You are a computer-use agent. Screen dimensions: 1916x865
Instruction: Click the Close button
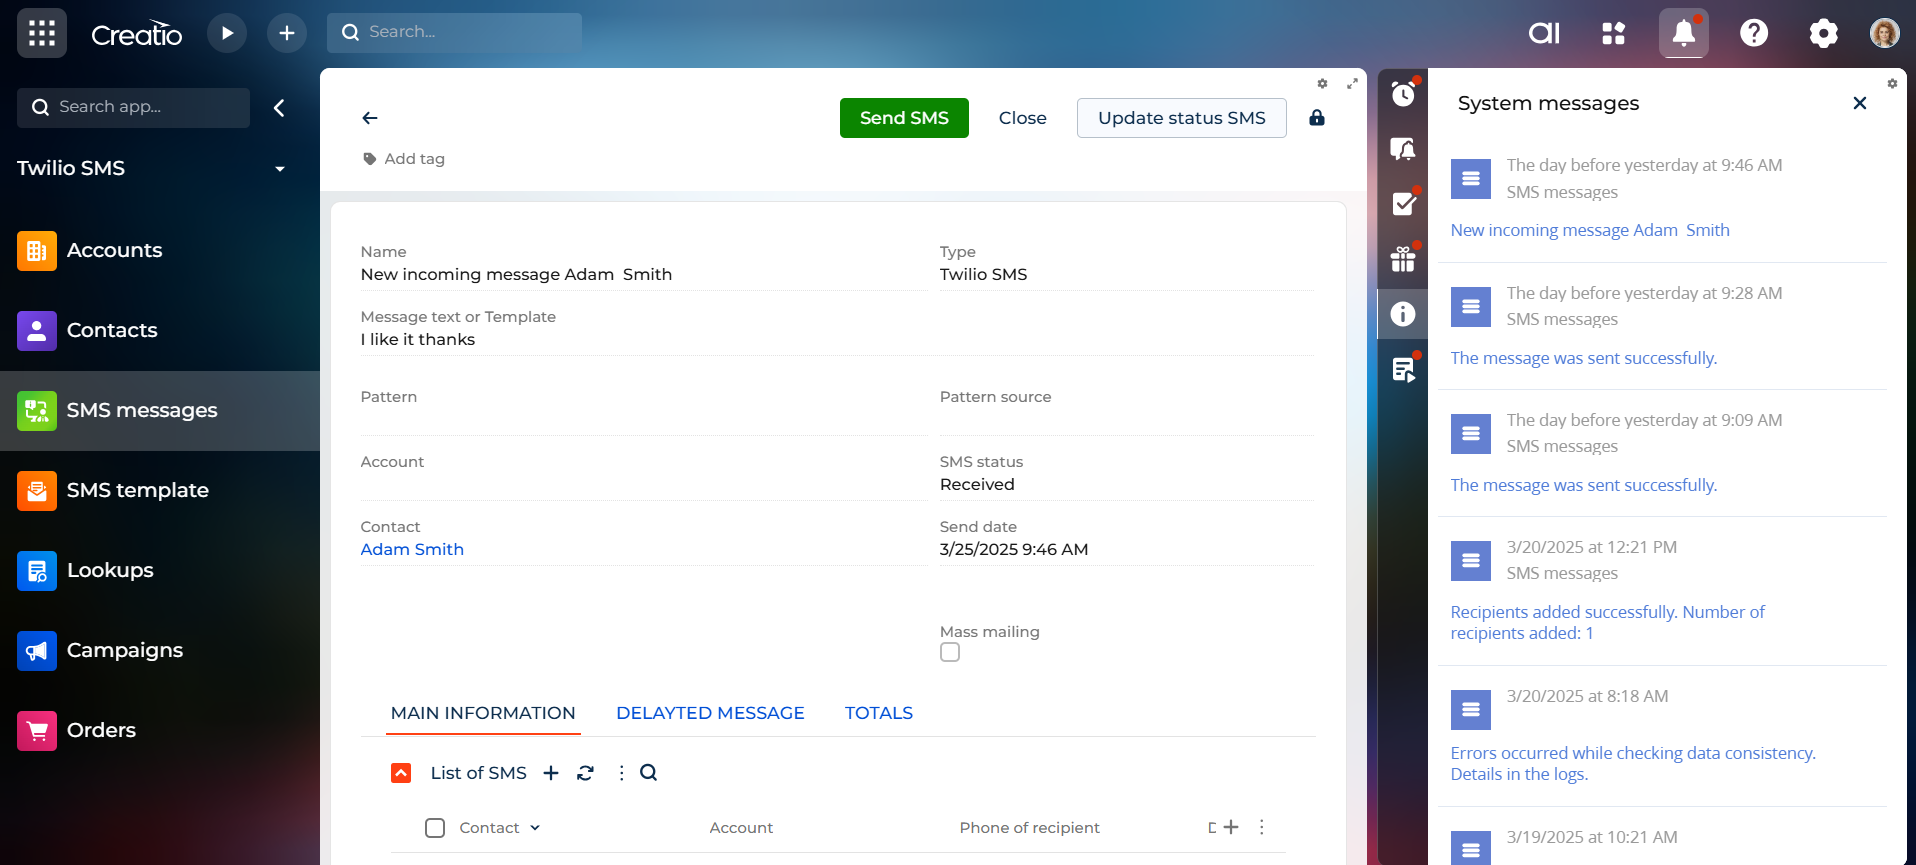click(x=1022, y=118)
